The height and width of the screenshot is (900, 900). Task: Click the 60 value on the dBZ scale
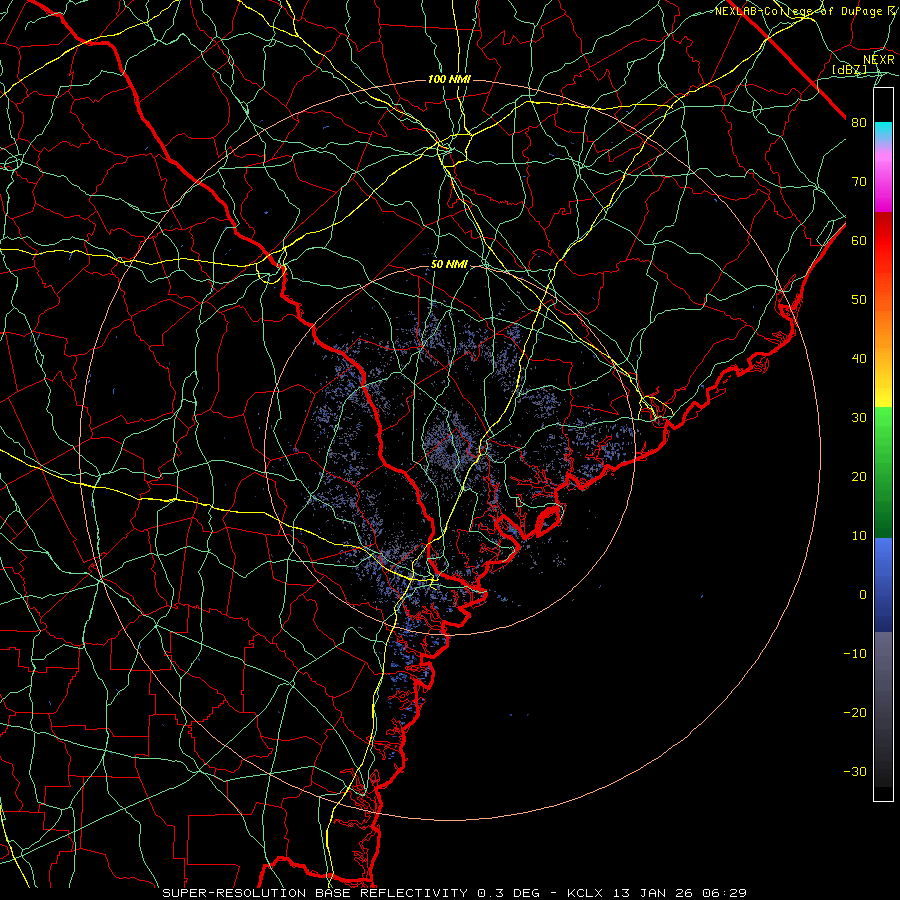[859, 241]
